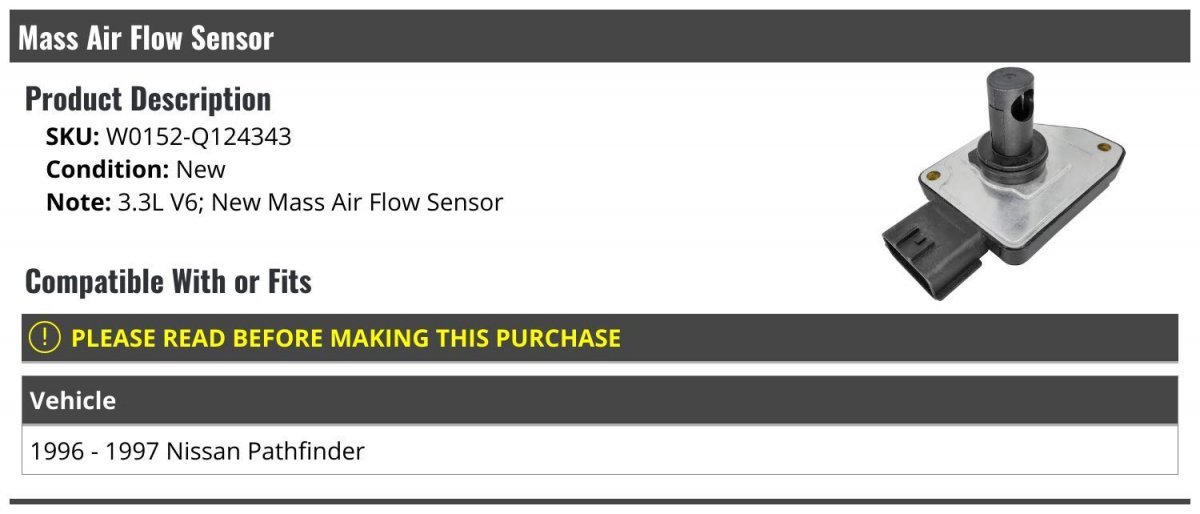Click the 'Product Description' heading

coord(148,99)
